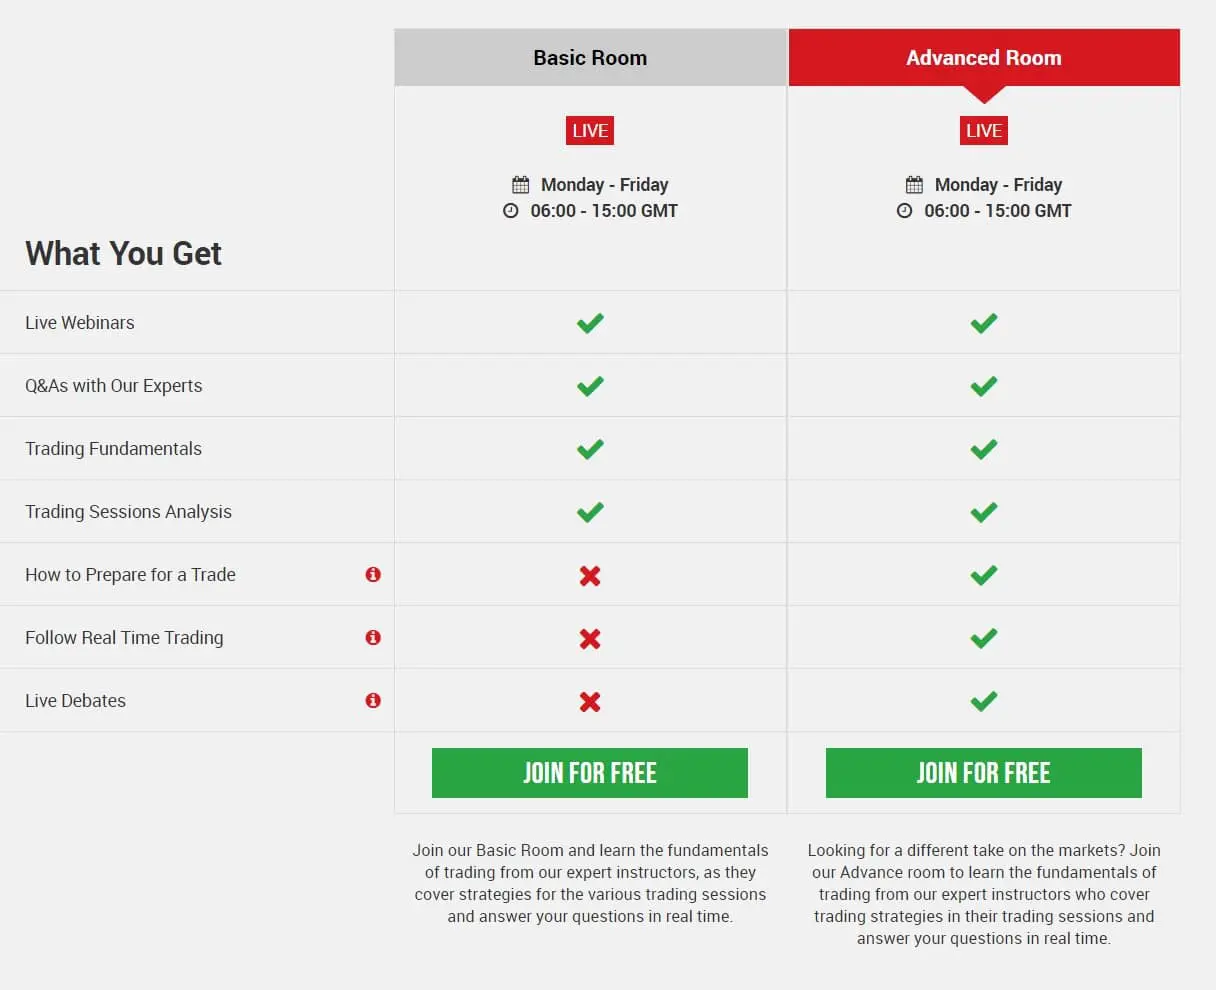
Task: Click Basic Room red X for Follow Real Time Trading
Action: 590,638
